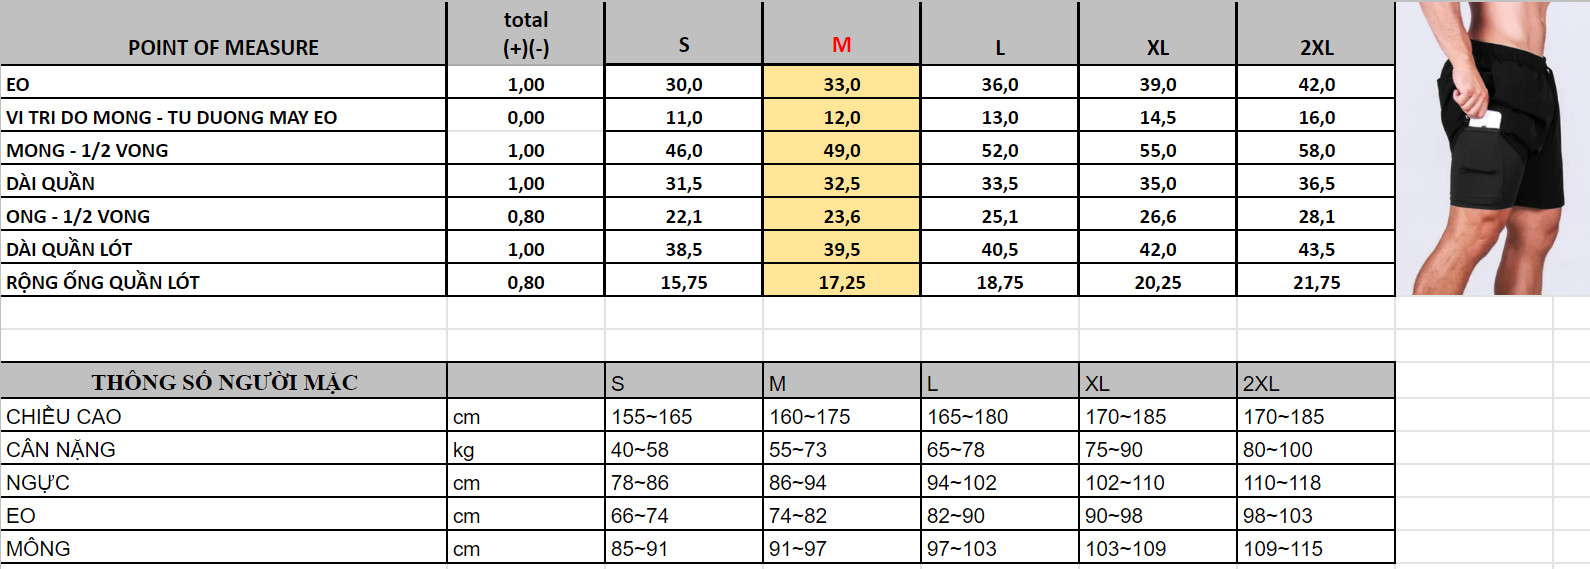Select the MÔNG value 109~115 cell
Image resolution: width=1590 pixels, height=569 pixels.
pyautogui.click(x=1316, y=547)
